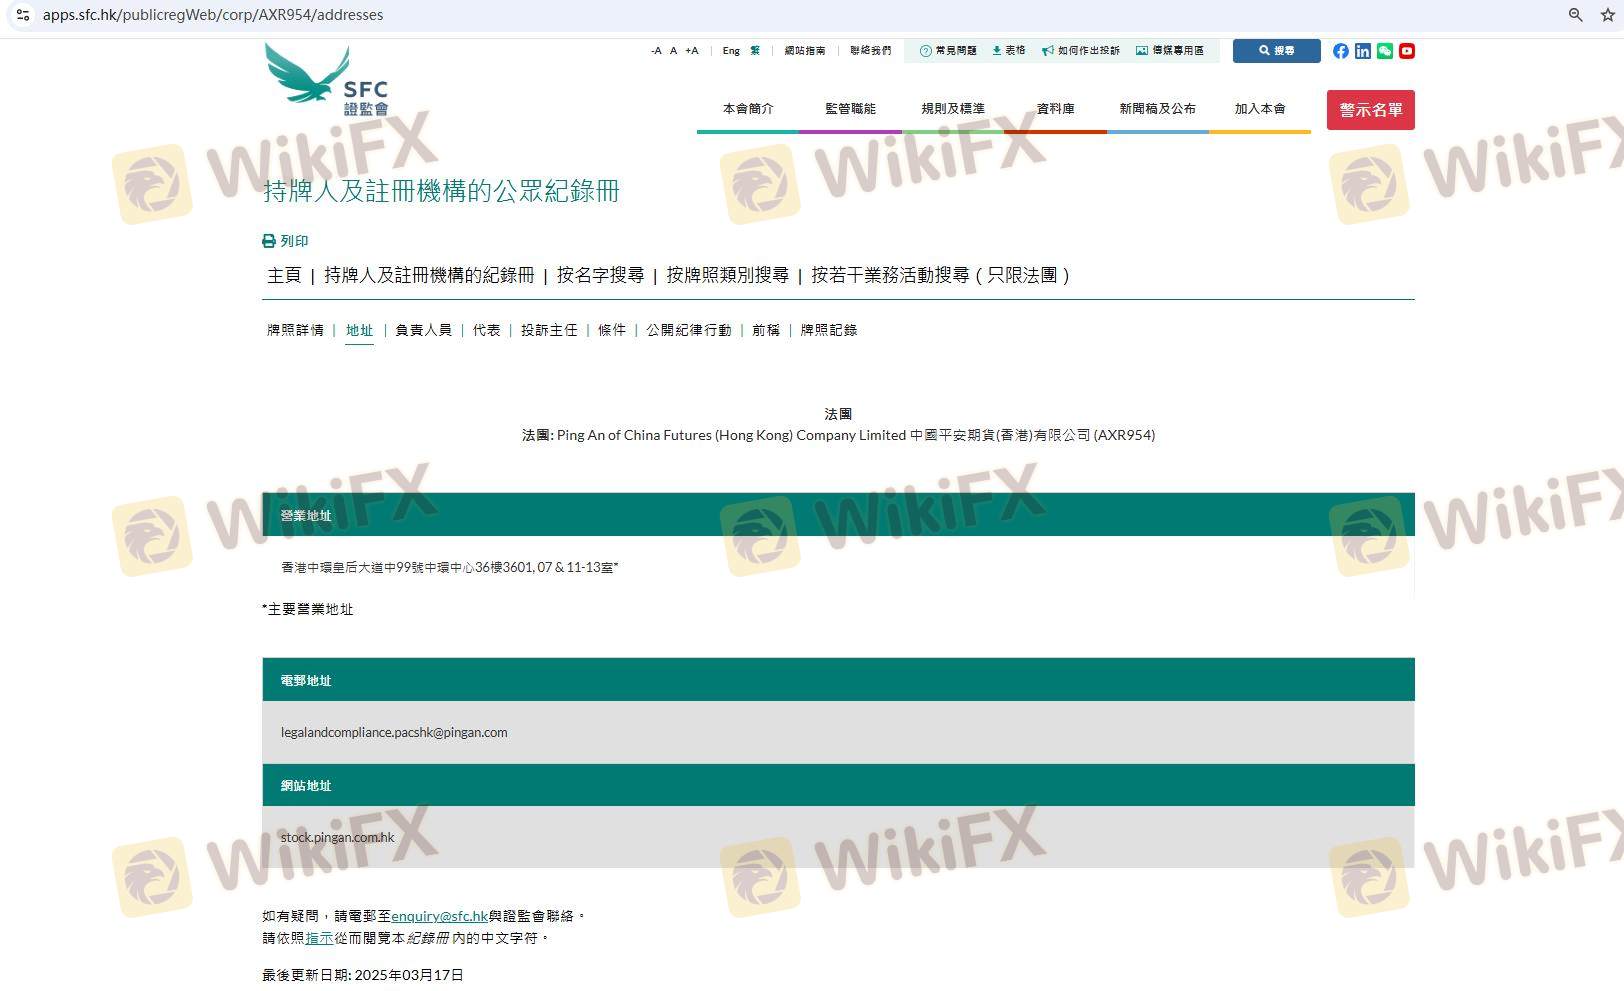Screen dimensions: 1624x991
Task: Click the enquiry@sfc.hk email link
Action: pyautogui.click(x=439, y=916)
